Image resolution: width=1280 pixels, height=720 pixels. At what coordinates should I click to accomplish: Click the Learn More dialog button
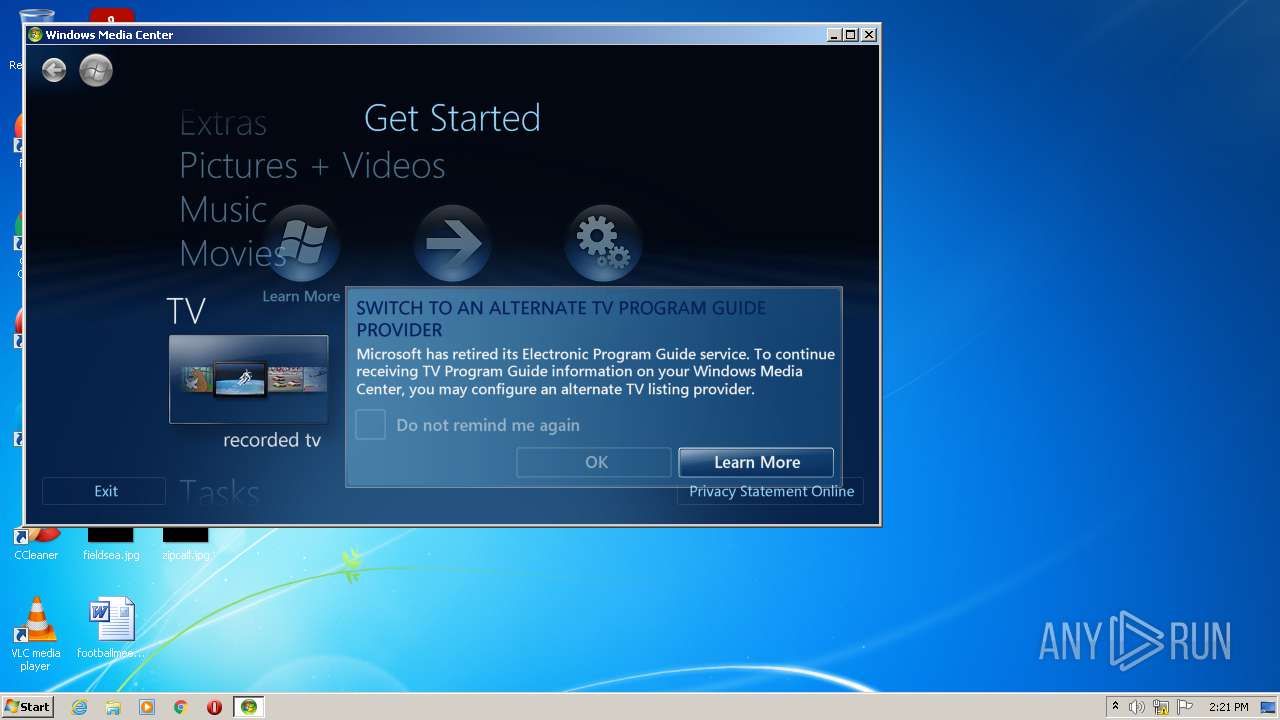[x=756, y=462]
